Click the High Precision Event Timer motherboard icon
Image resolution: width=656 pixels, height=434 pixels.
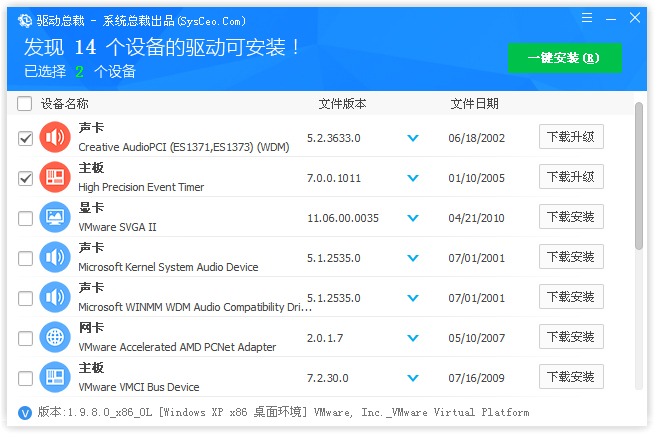point(55,177)
